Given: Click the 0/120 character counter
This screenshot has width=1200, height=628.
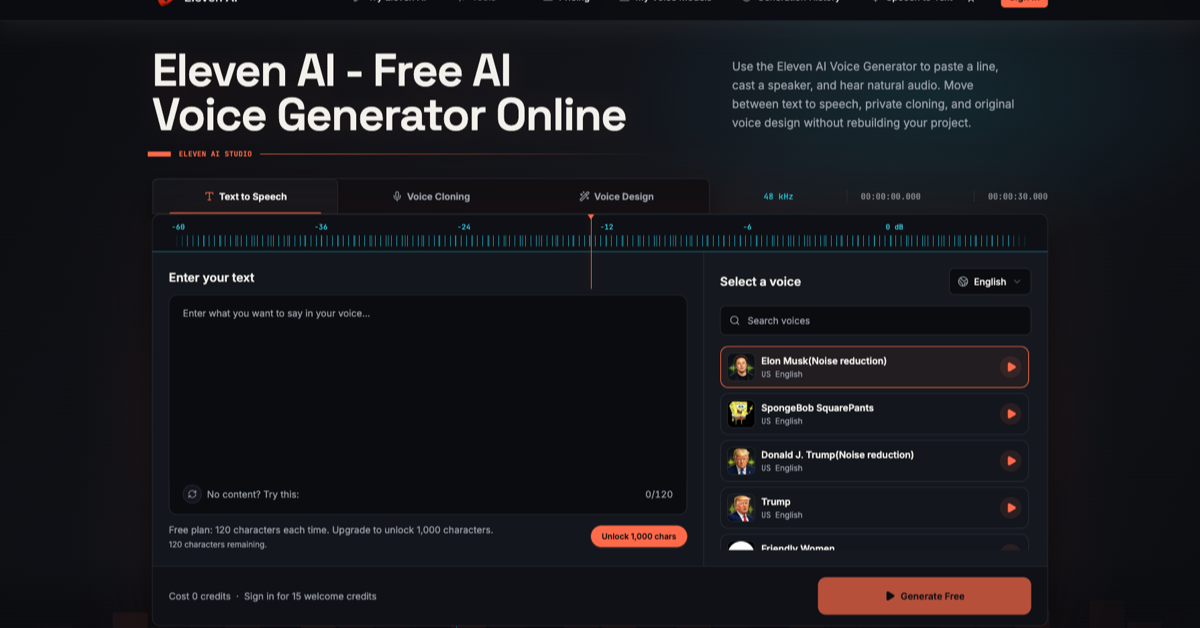Looking at the screenshot, I should [x=659, y=494].
